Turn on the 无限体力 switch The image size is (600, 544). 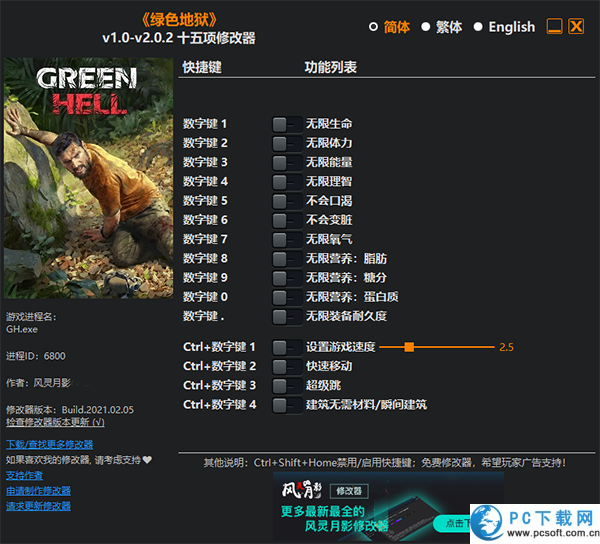286,143
